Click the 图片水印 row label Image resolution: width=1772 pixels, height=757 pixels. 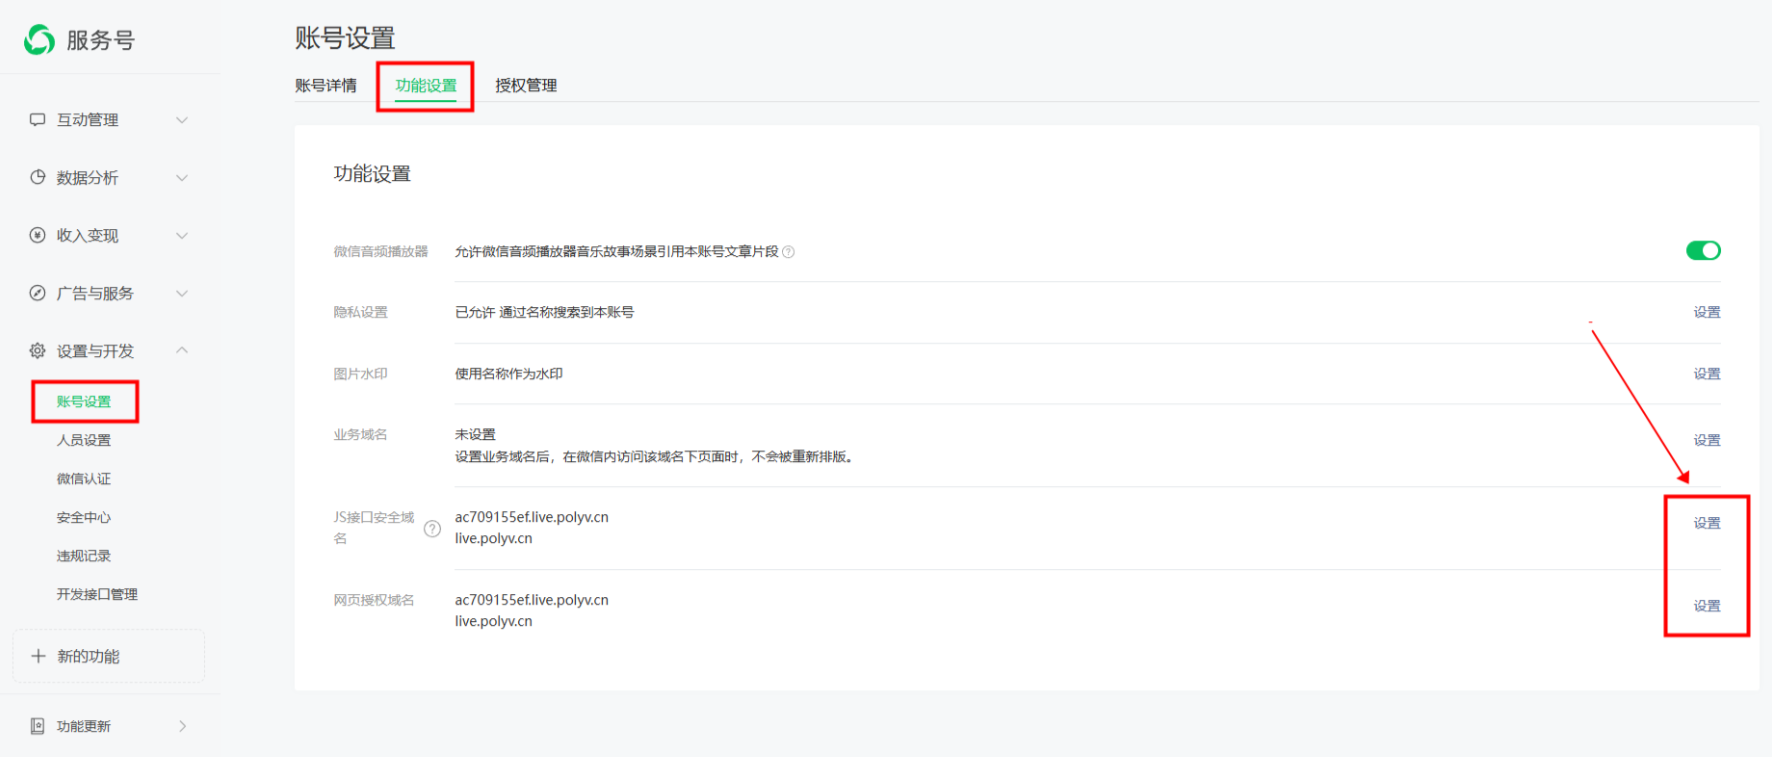click(x=361, y=374)
